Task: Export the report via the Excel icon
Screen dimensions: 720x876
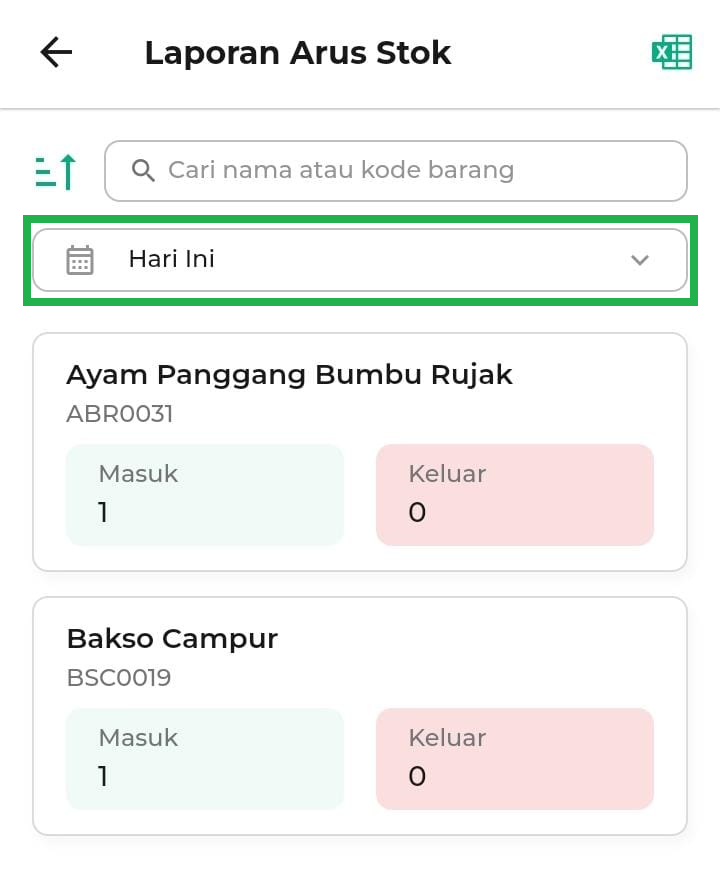Action: [671, 53]
